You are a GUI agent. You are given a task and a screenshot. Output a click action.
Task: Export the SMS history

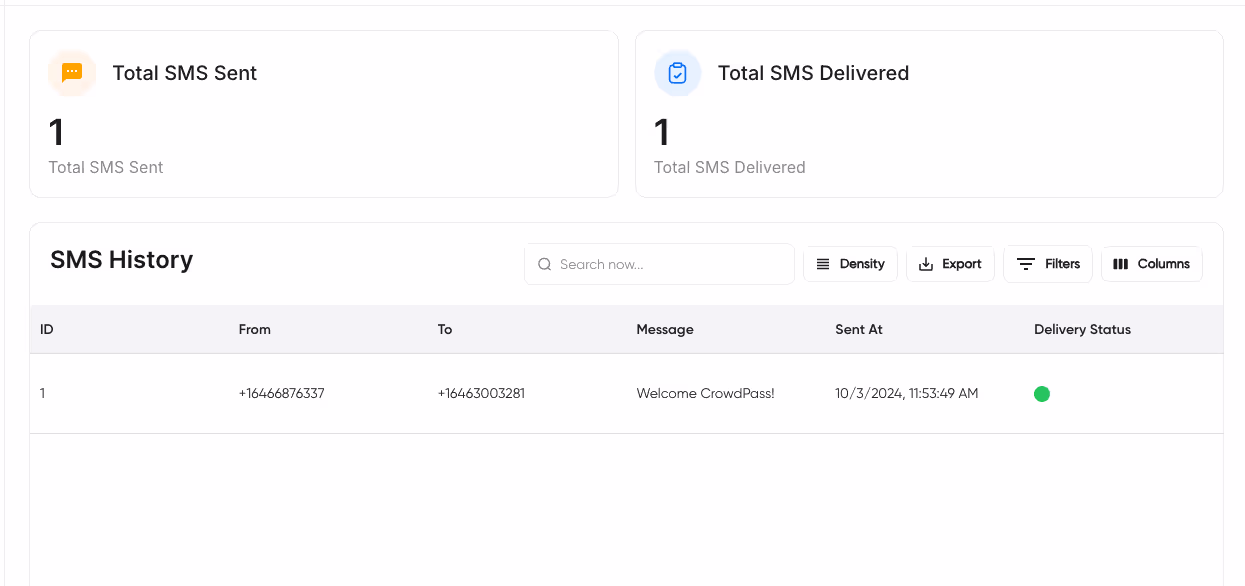pos(950,264)
